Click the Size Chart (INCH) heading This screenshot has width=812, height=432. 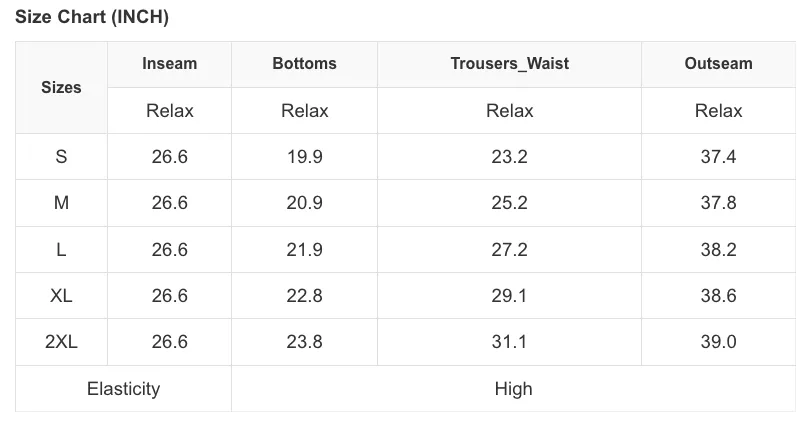tap(92, 17)
